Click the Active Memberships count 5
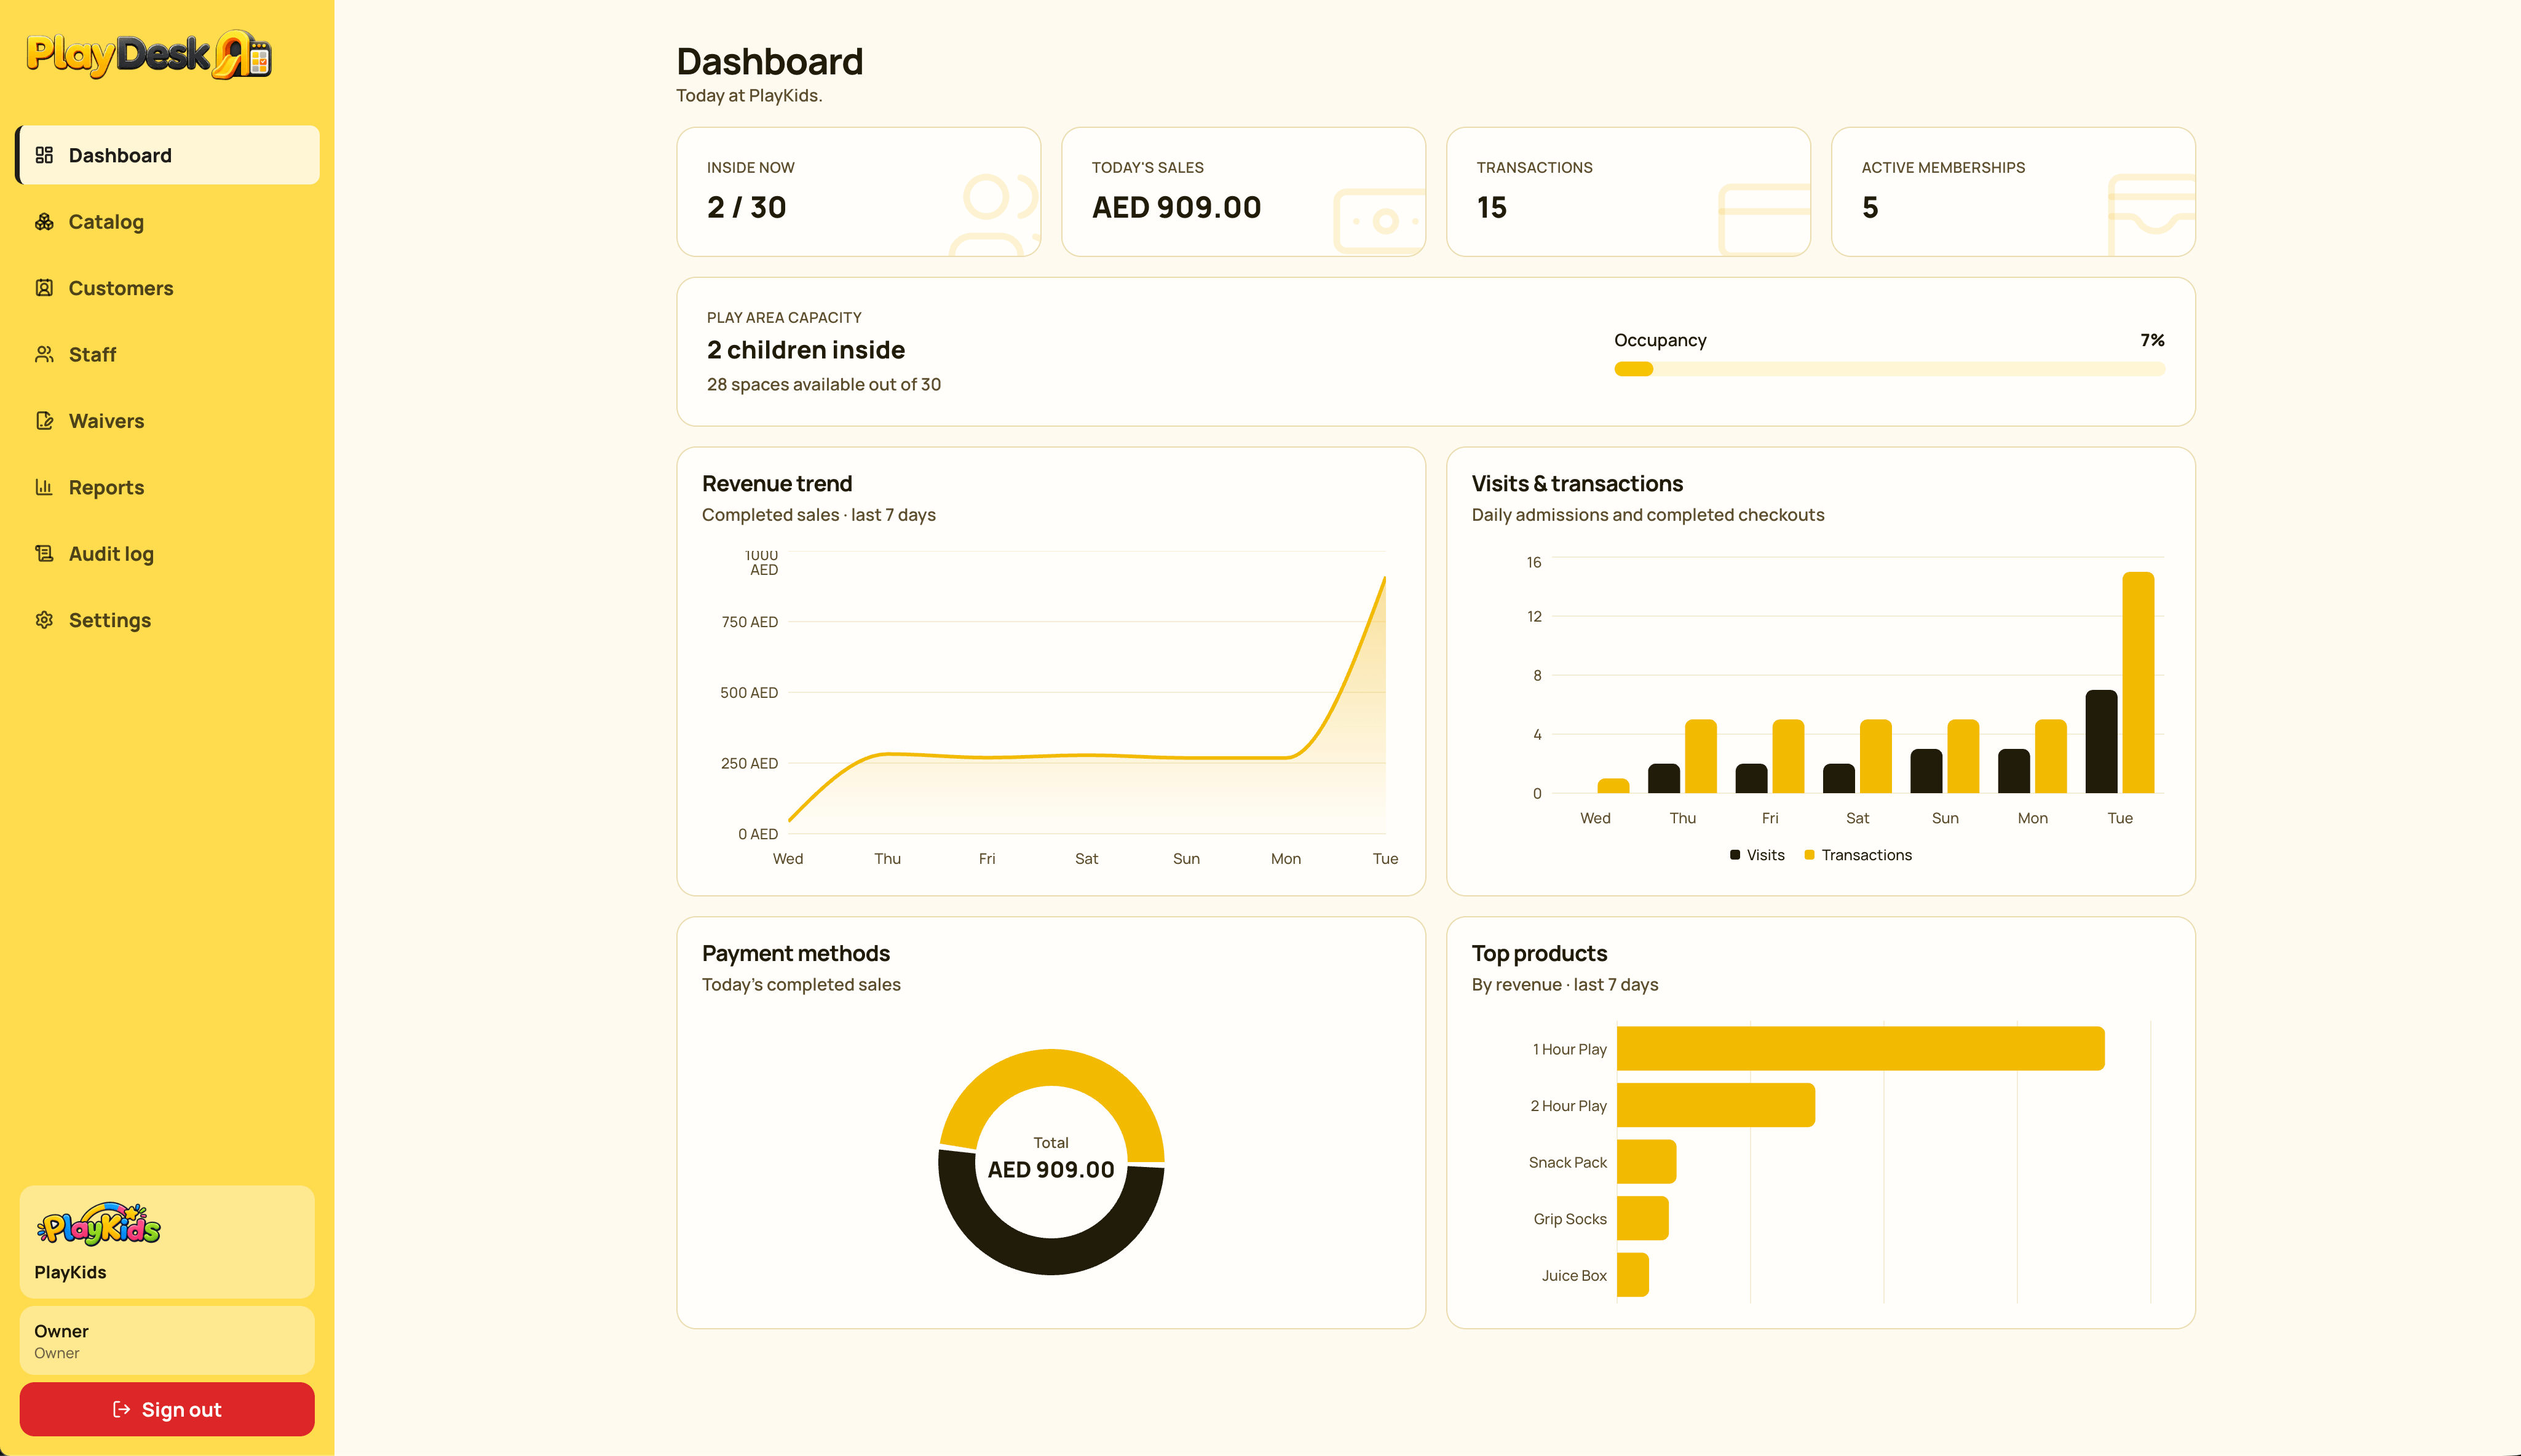This screenshot has width=2521, height=1456. 1870,207
